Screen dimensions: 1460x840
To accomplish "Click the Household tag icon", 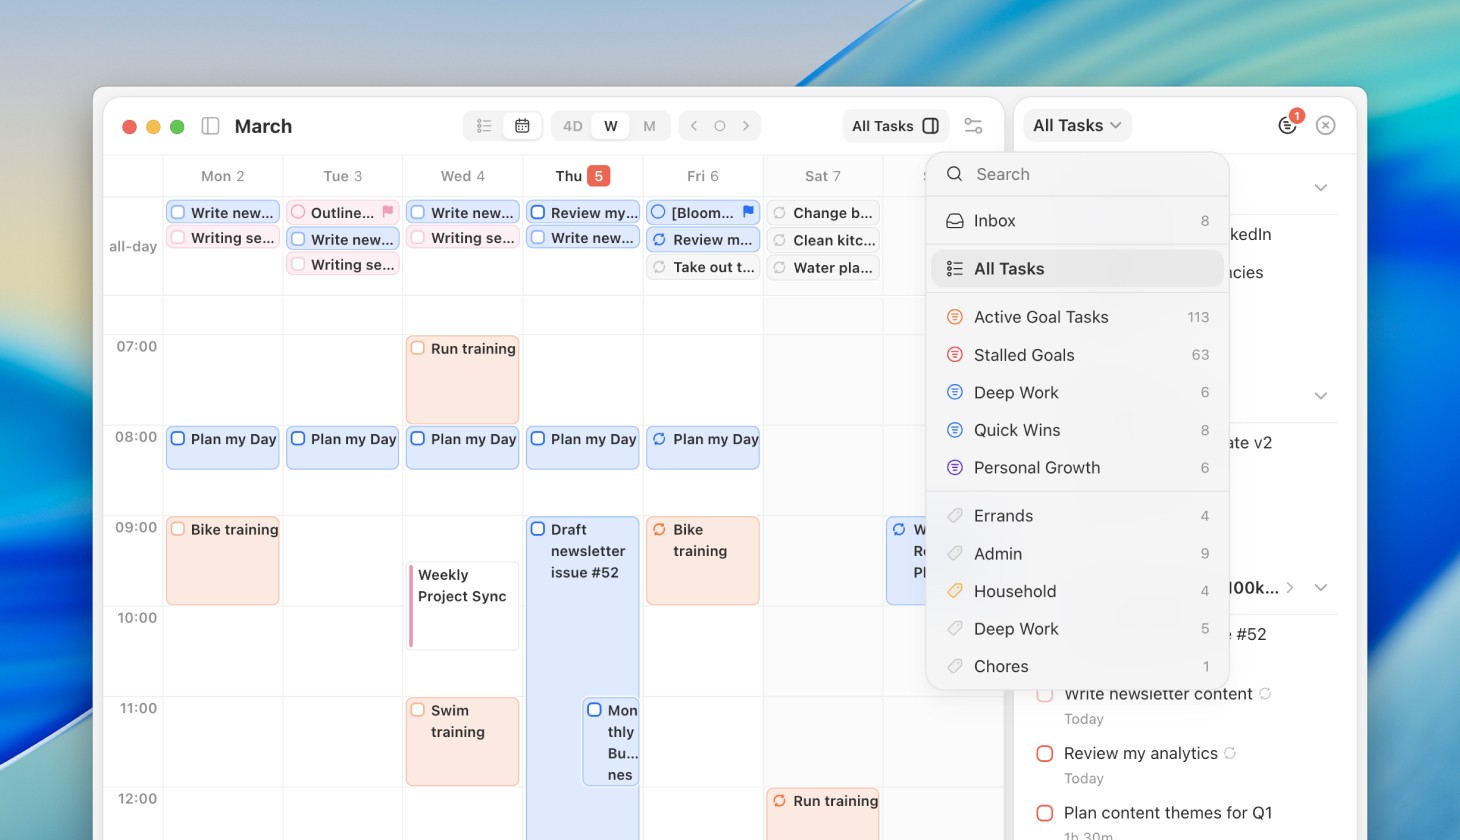I will (955, 591).
